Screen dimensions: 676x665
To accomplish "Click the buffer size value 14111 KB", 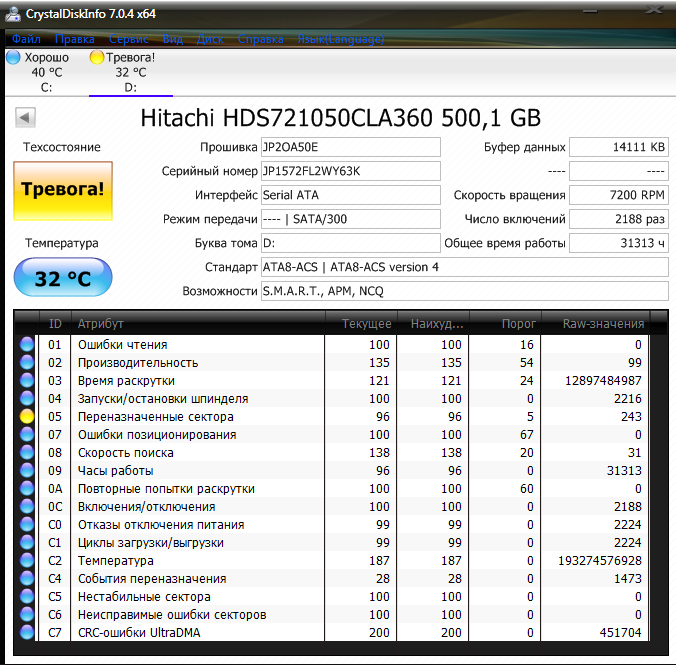I will [619, 147].
